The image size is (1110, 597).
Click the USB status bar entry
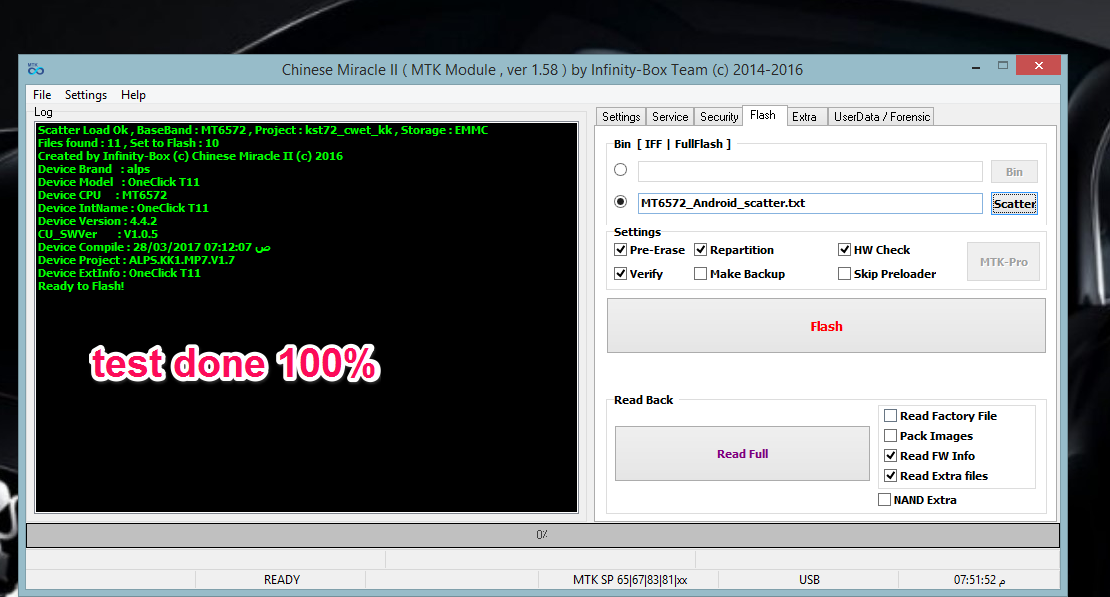(x=809, y=579)
